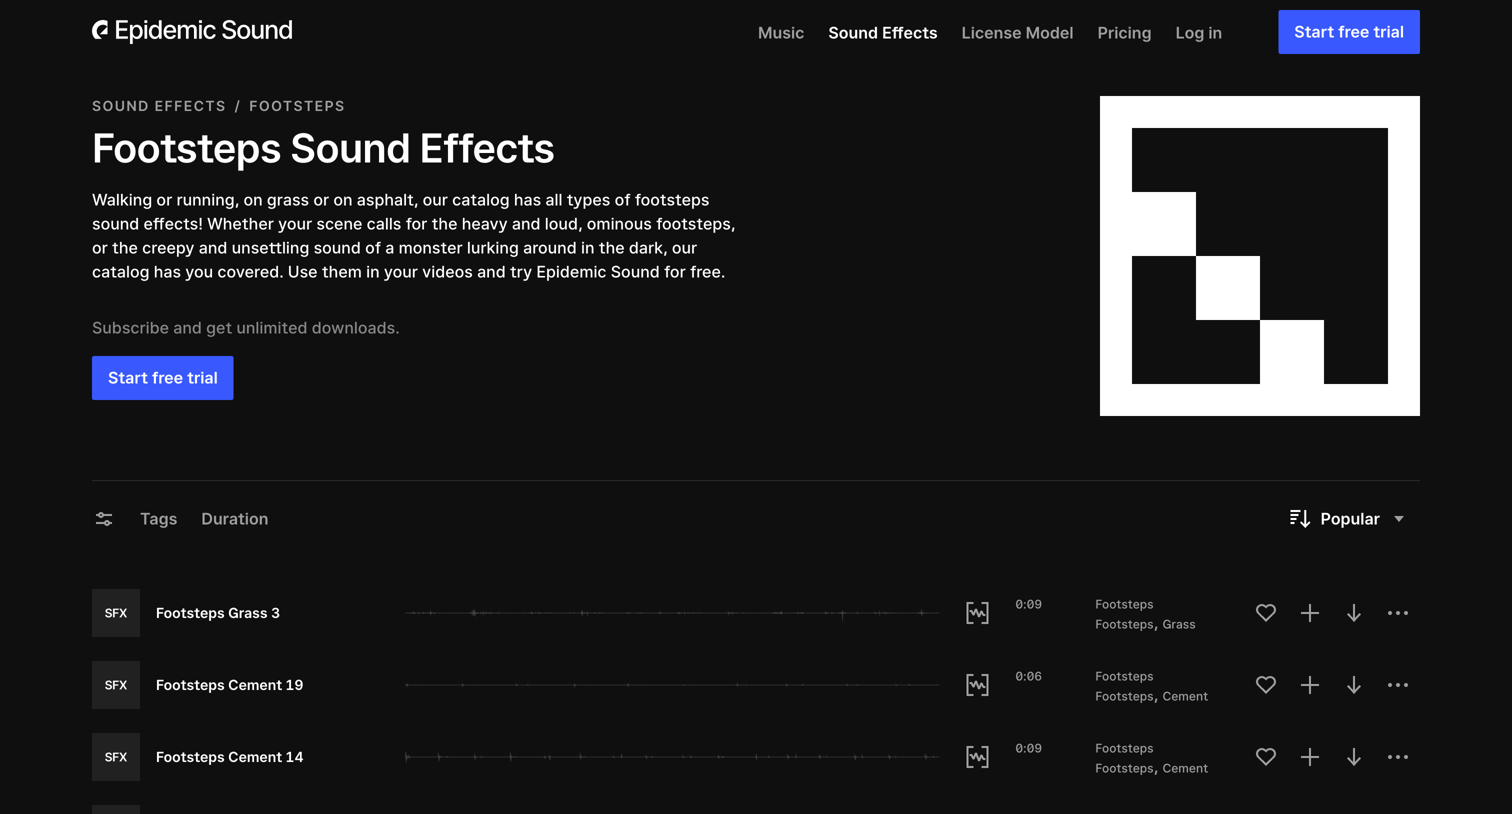
Task: Go to SOUND EFFECTS breadcrumb
Action: click(x=159, y=106)
